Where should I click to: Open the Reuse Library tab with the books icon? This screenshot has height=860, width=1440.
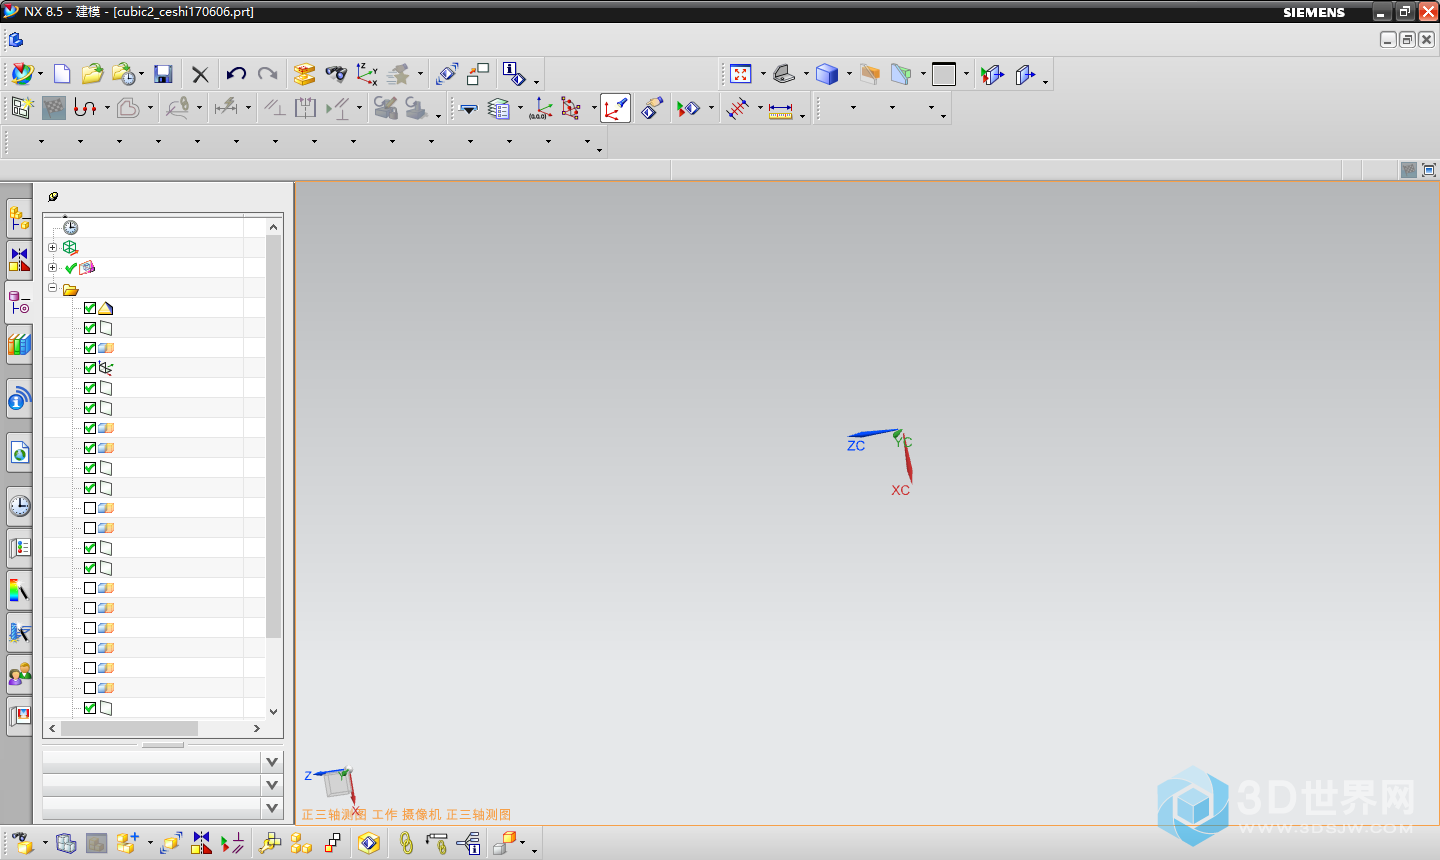[x=19, y=345]
